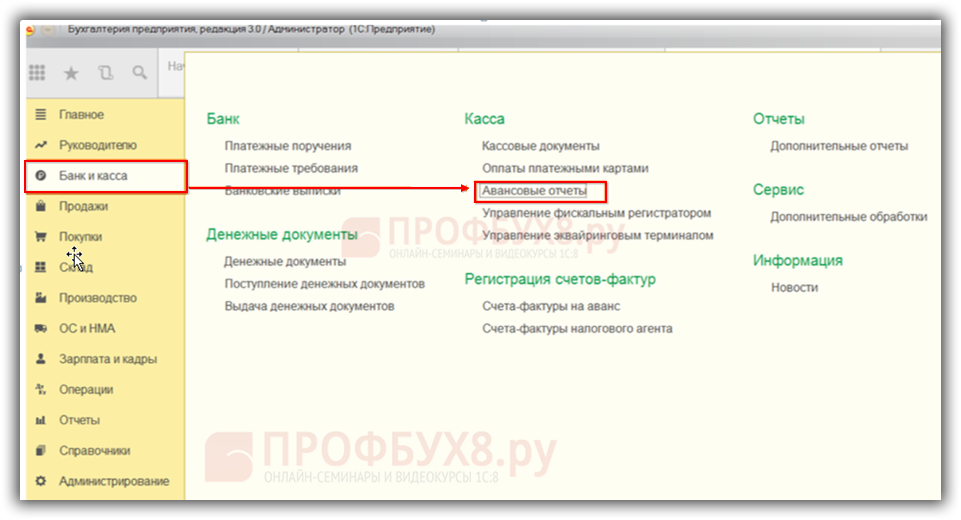Viewport: 961px width, 520px height.
Task: Click the ОС и НМА truck icon
Action: [41, 329]
